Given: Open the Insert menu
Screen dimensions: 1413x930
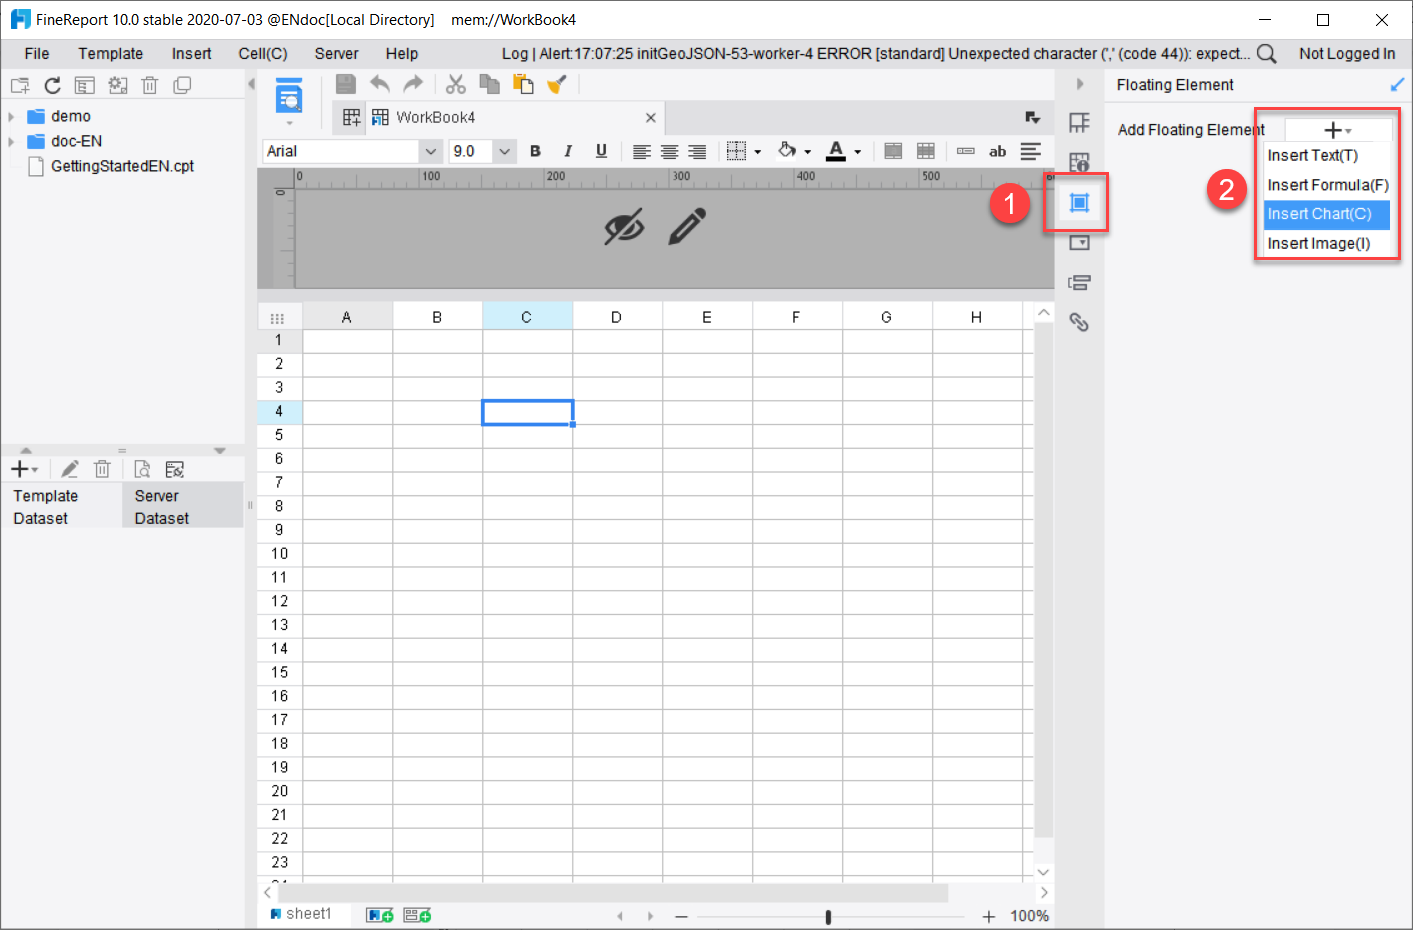Looking at the screenshot, I should [191, 54].
